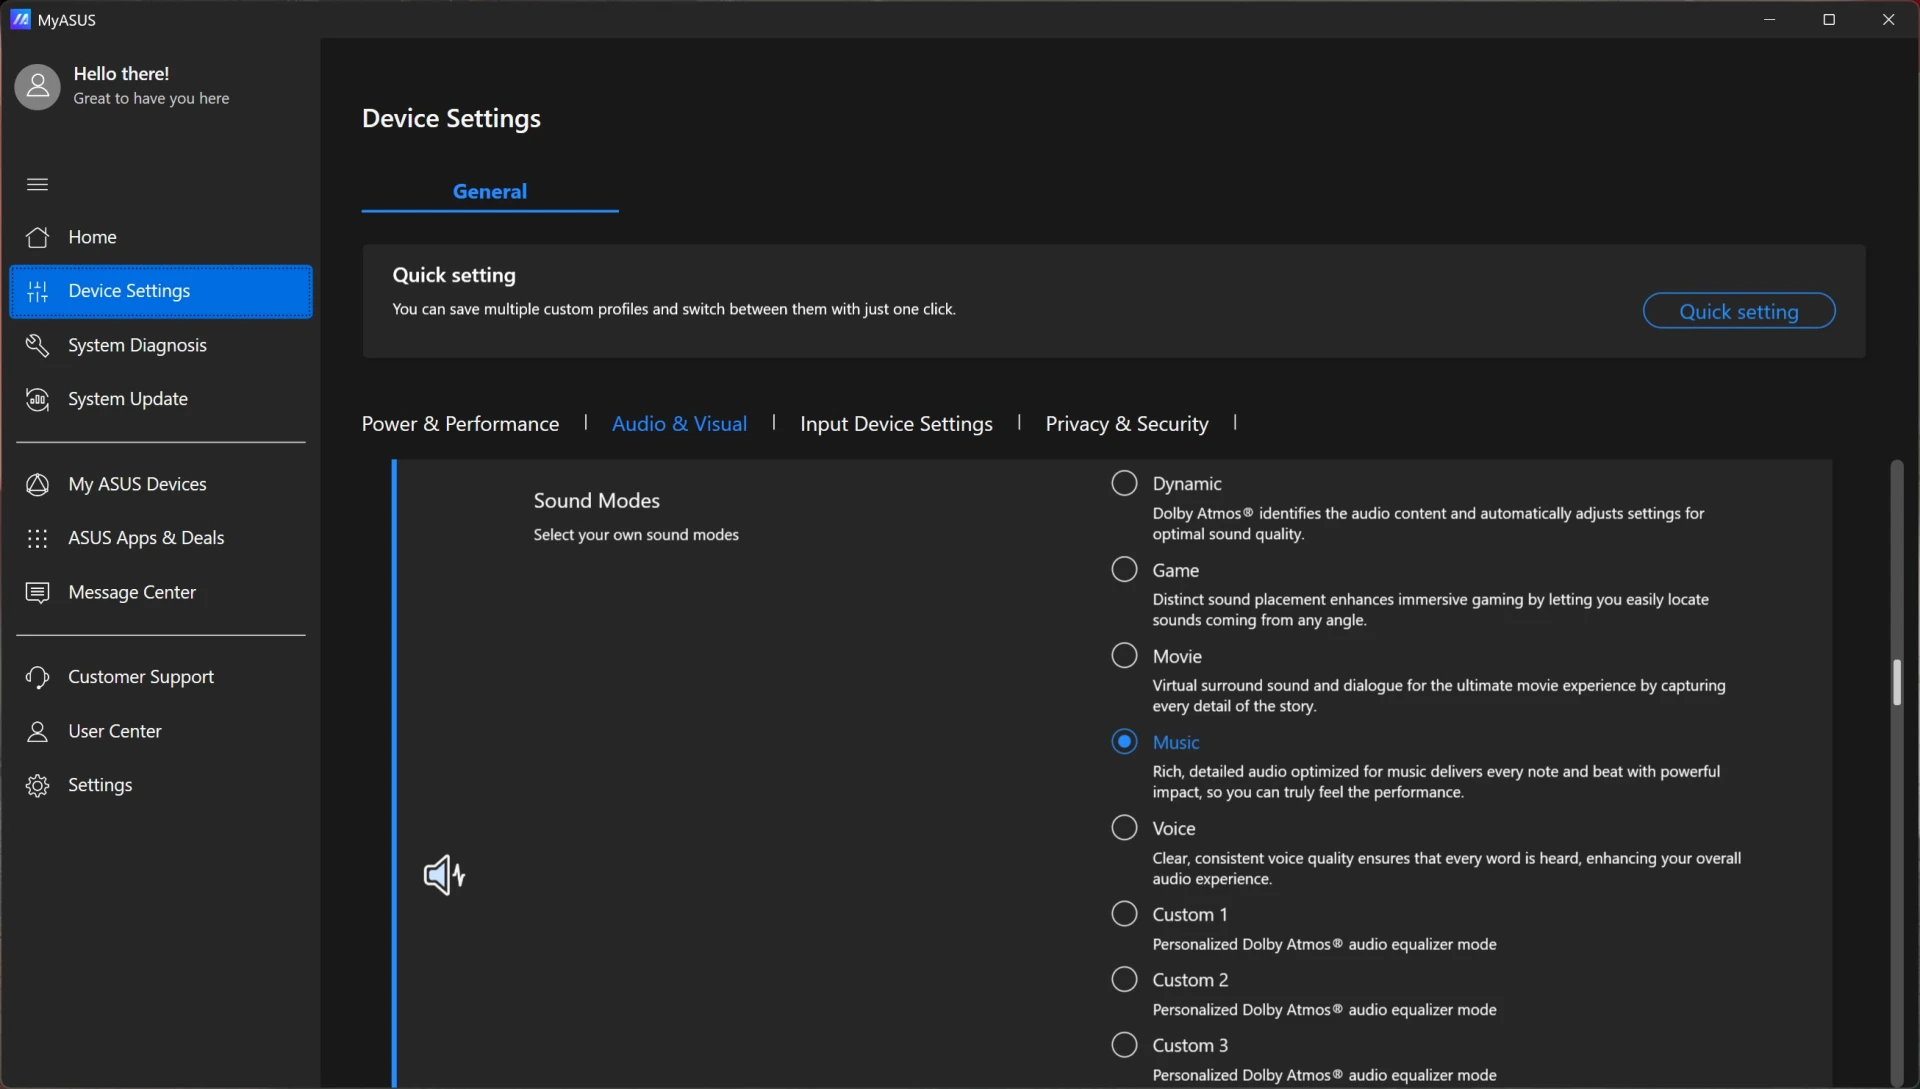Click the System Diagnosis wrench icon
The width and height of the screenshot is (1920, 1089).
tap(37, 345)
